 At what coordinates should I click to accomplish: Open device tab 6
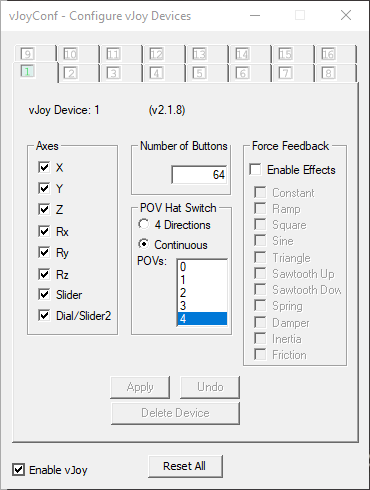click(250, 73)
